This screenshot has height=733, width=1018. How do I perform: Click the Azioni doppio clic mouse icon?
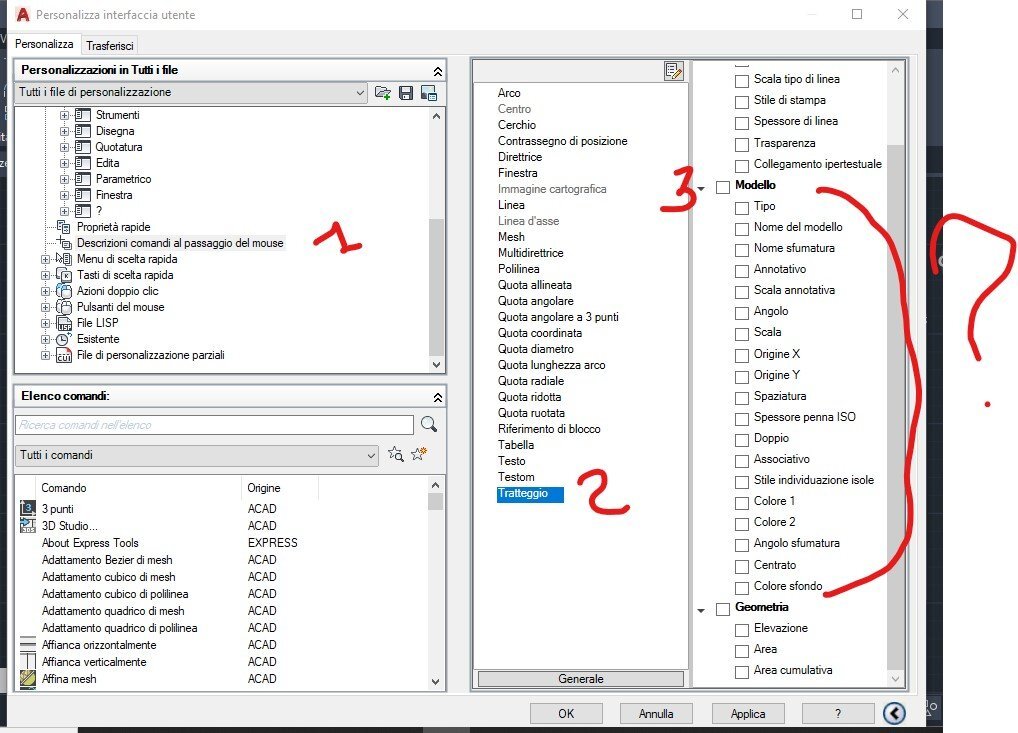64,291
